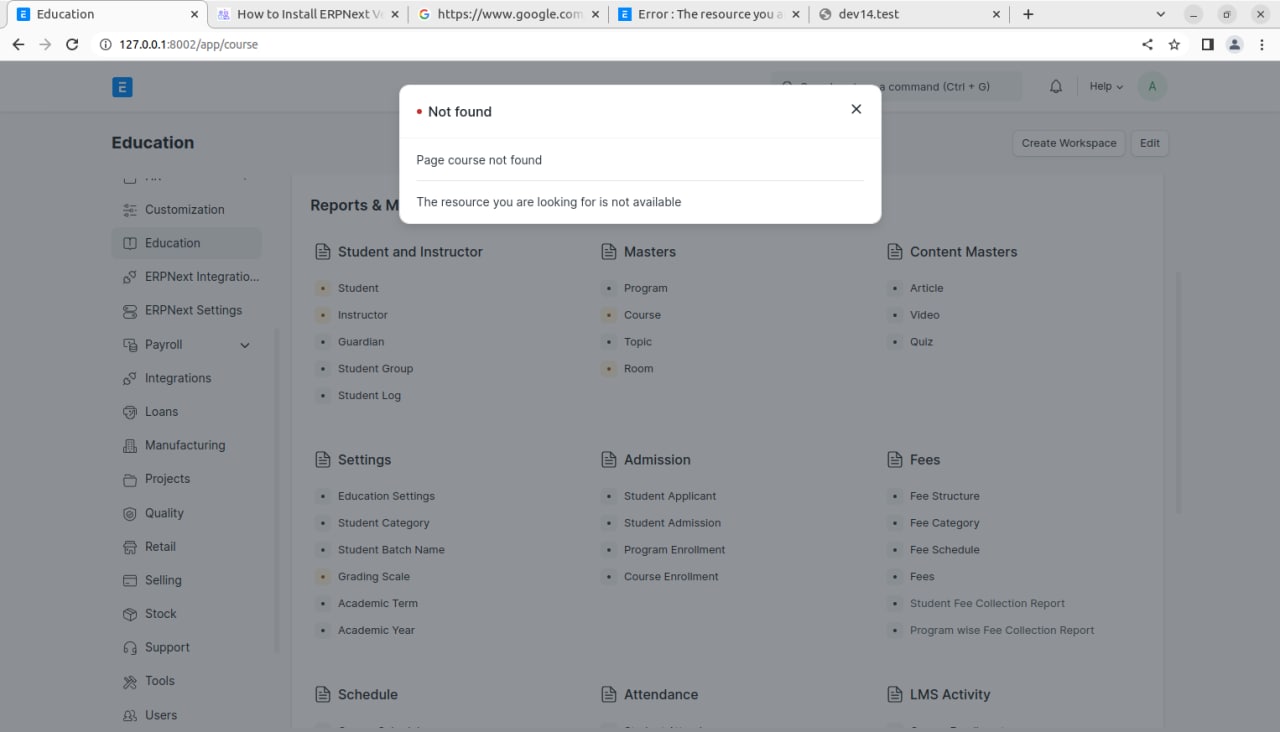The image size is (1280, 732).
Task: Click the Manufacturing sidebar icon
Action: click(x=129, y=446)
